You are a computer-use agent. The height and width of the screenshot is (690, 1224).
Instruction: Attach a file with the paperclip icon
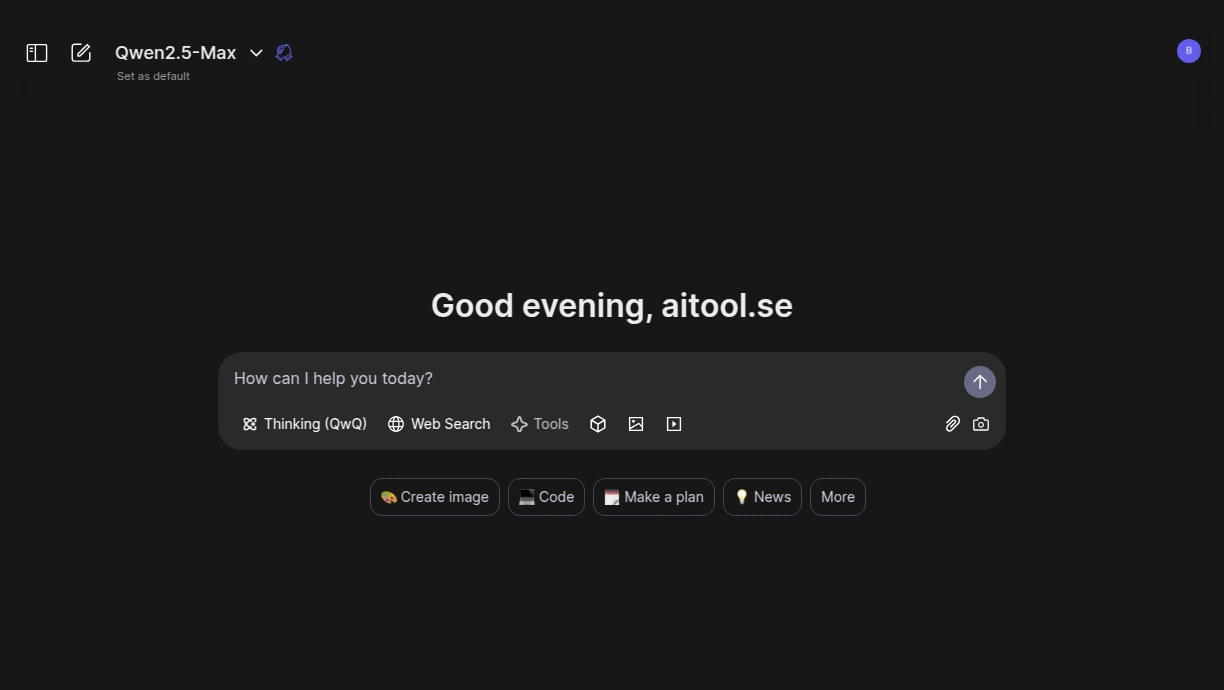coord(953,424)
